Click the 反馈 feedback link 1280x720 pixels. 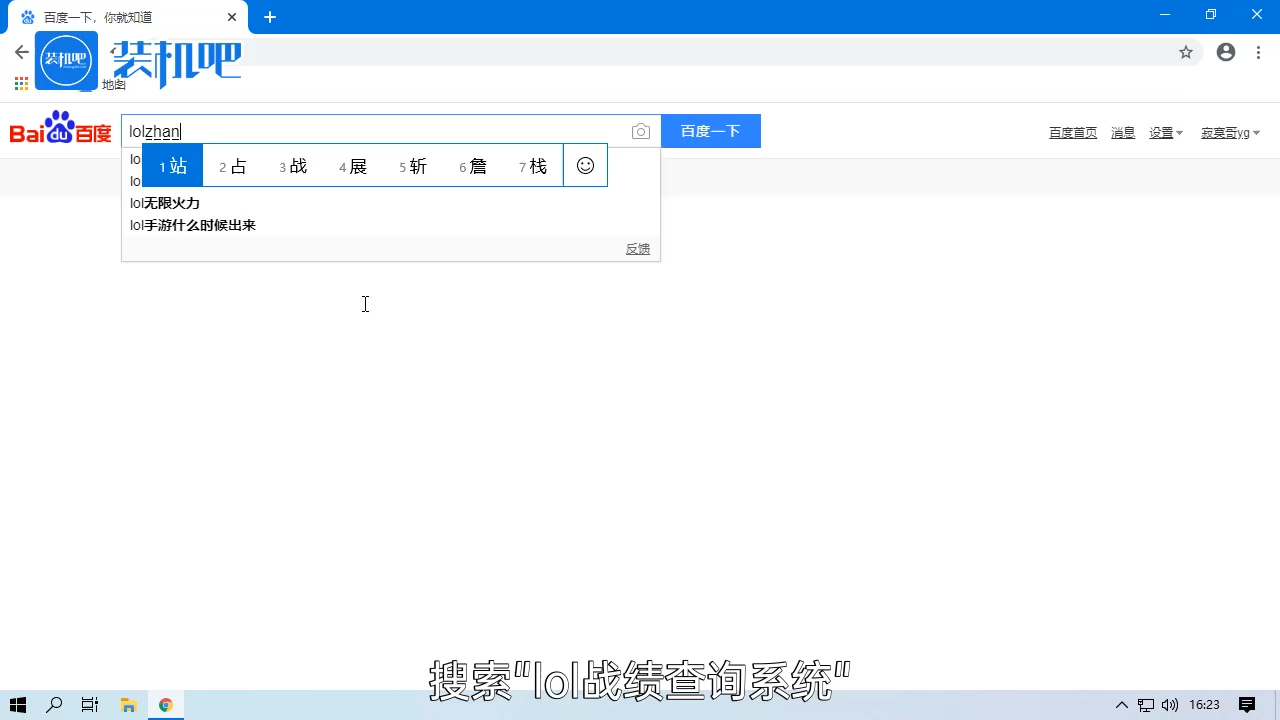[637, 249]
